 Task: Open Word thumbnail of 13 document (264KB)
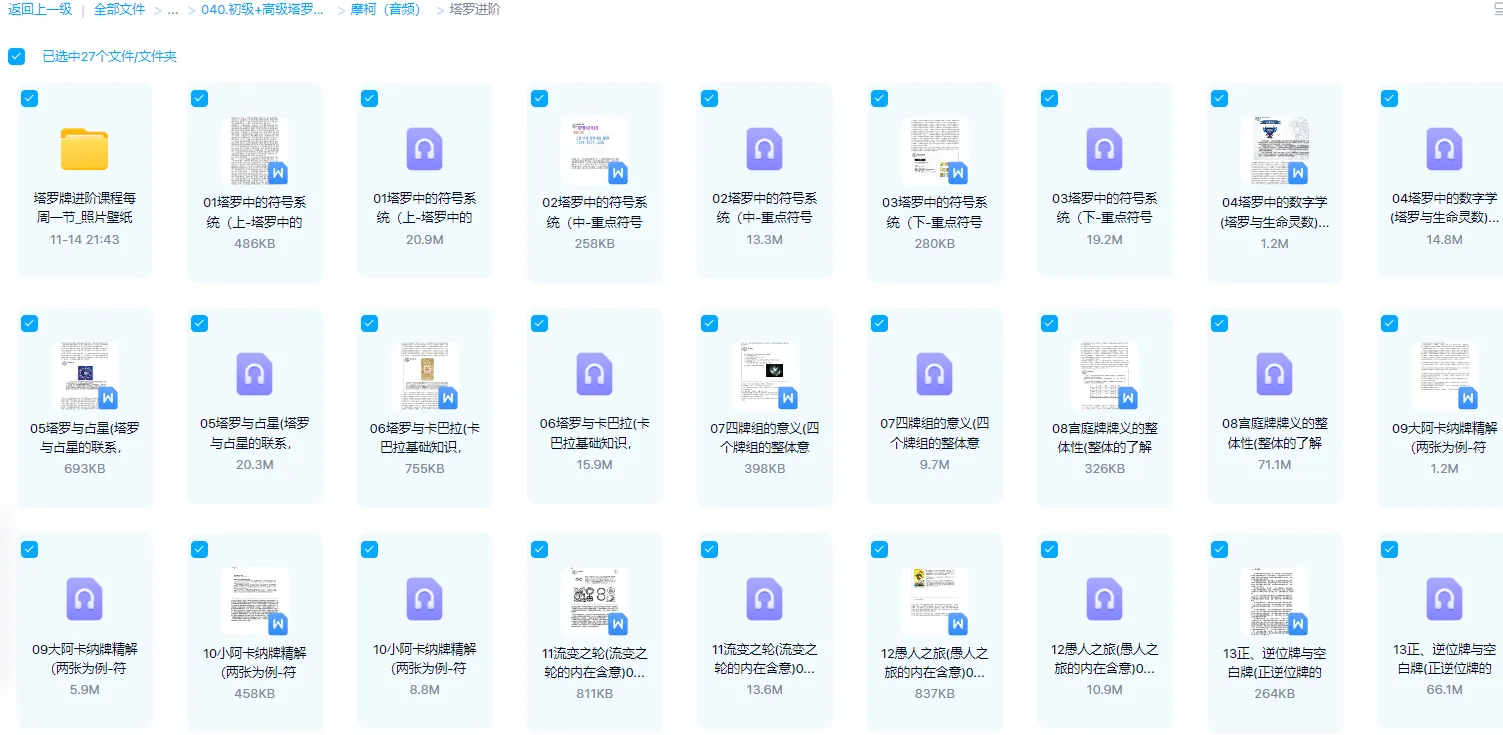click(1275, 601)
